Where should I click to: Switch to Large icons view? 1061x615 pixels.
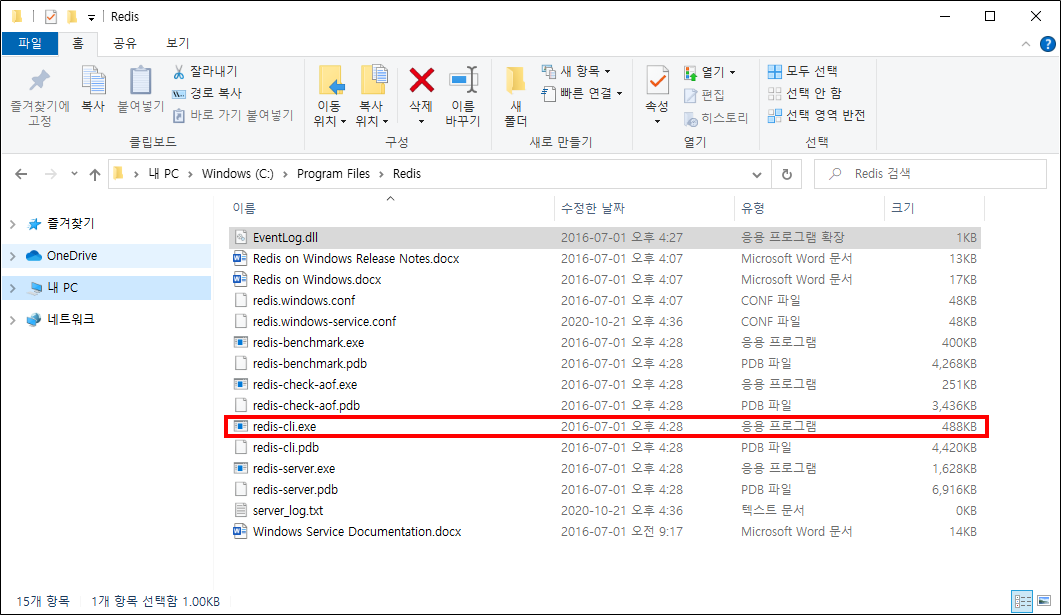point(1044,601)
